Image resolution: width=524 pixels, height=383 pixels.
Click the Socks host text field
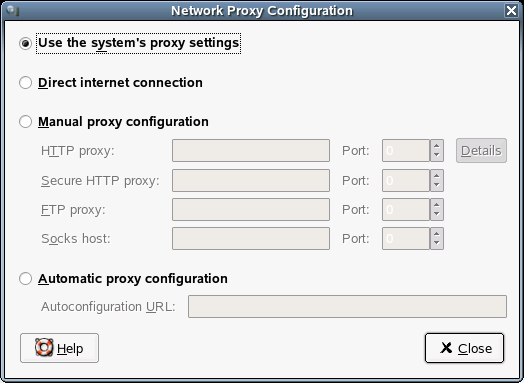tap(251, 239)
